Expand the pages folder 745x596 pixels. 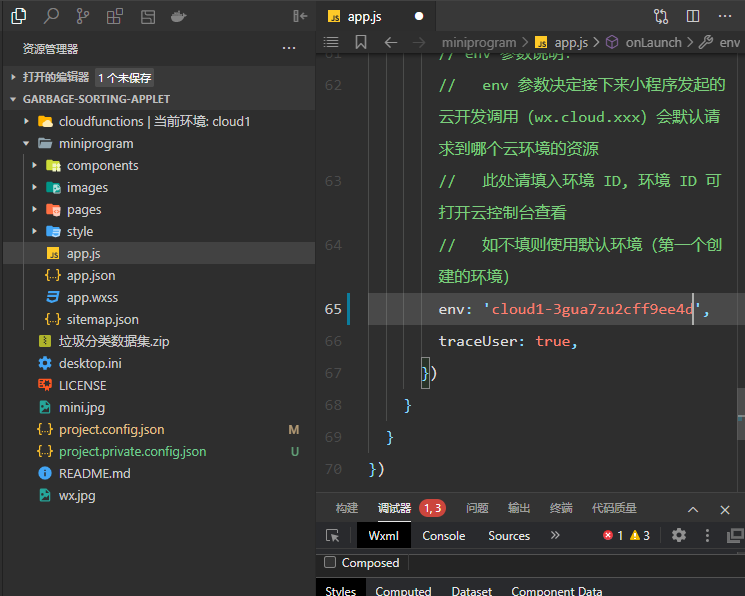point(34,209)
